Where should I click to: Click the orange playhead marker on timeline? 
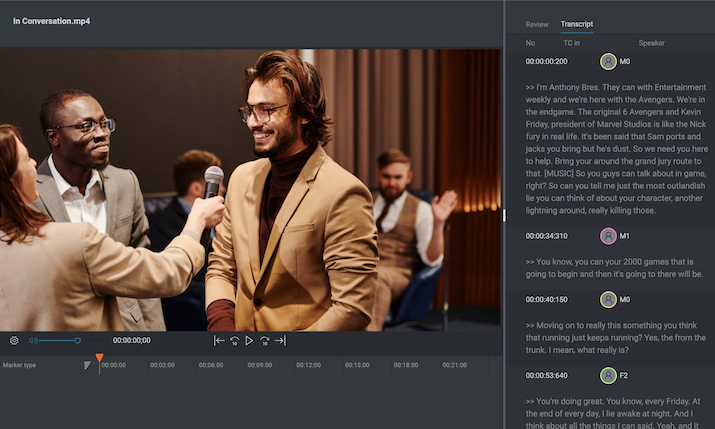pos(99,358)
